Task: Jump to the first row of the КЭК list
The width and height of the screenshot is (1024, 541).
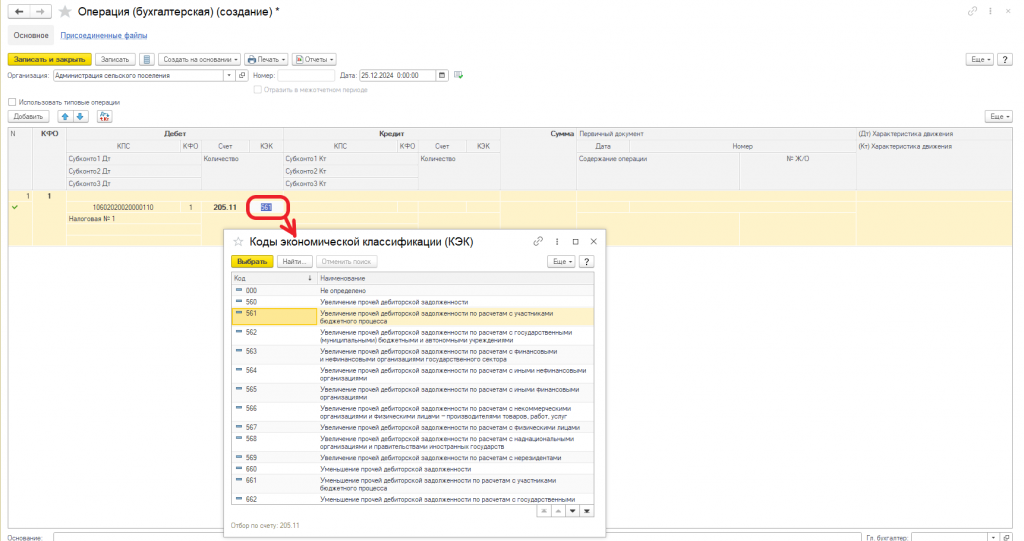Action: 543,511
